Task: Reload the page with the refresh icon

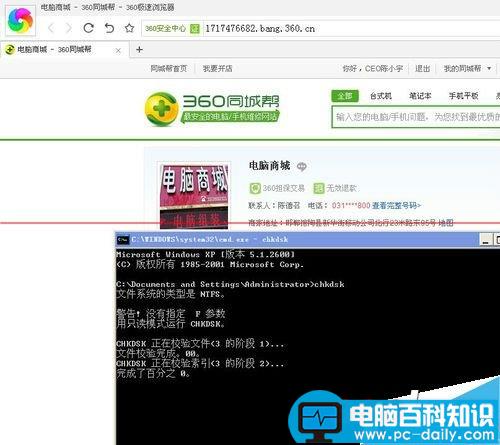Action: click(x=88, y=28)
